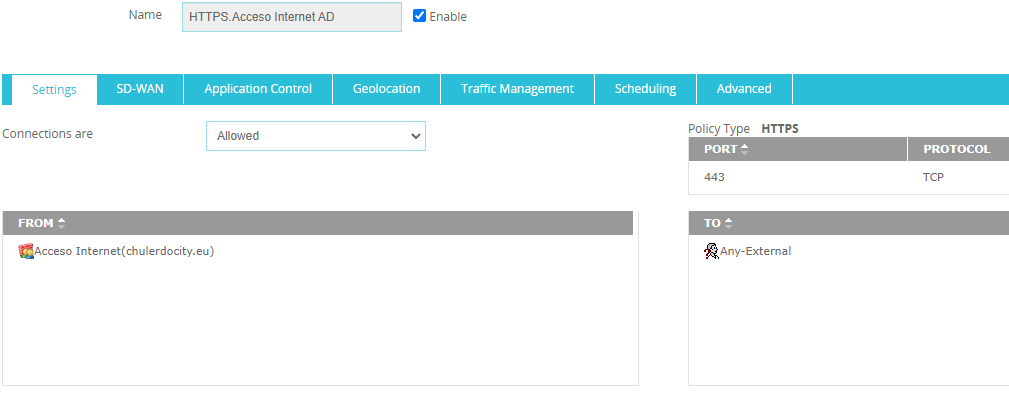Go to the Scheduling tab
This screenshot has width=1009, height=395.
[x=645, y=89]
